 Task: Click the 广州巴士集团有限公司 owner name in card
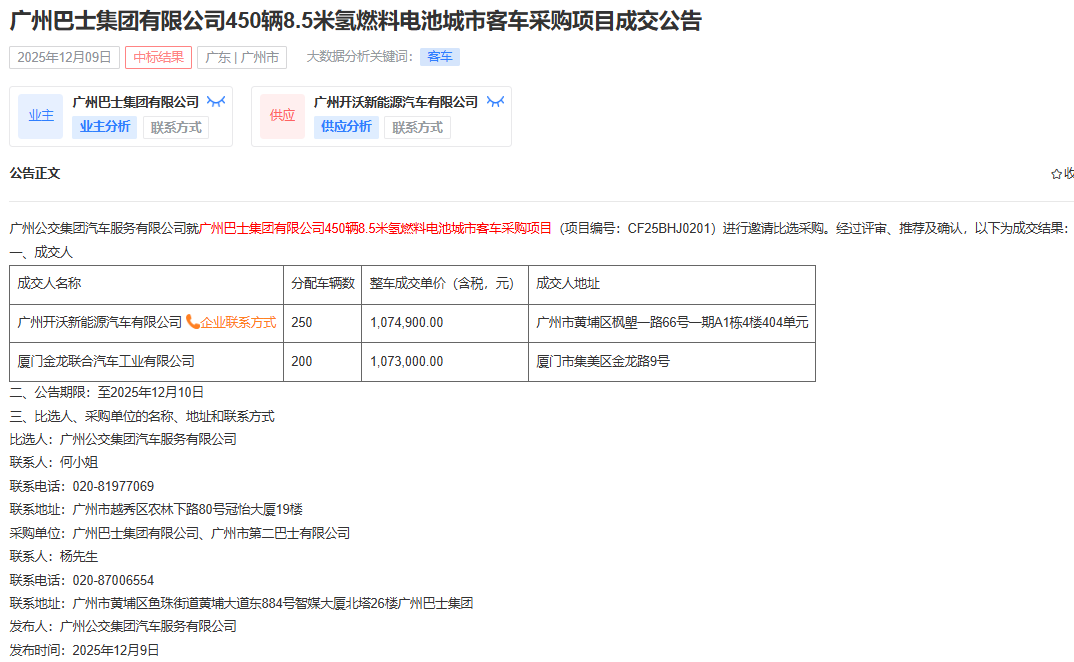pos(136,102)
